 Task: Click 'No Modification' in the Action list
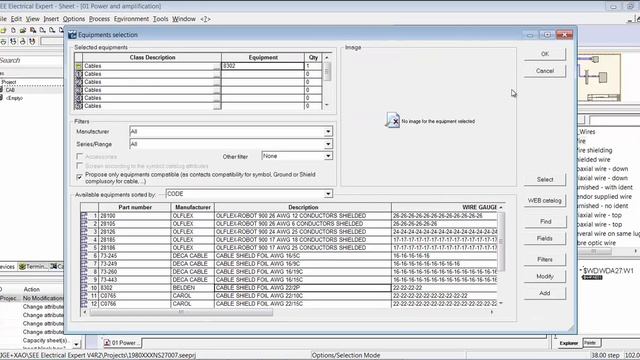pos(43,298)
